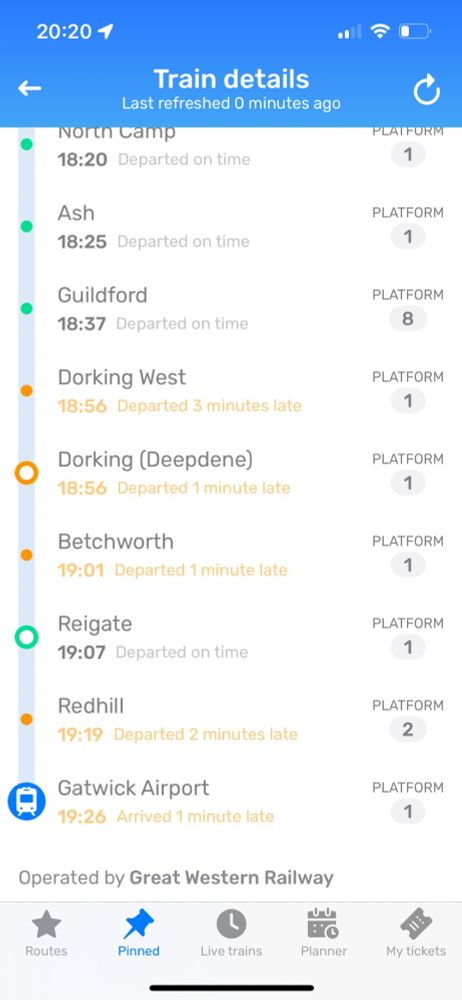Open the Routes star tab

pos(46,934)
